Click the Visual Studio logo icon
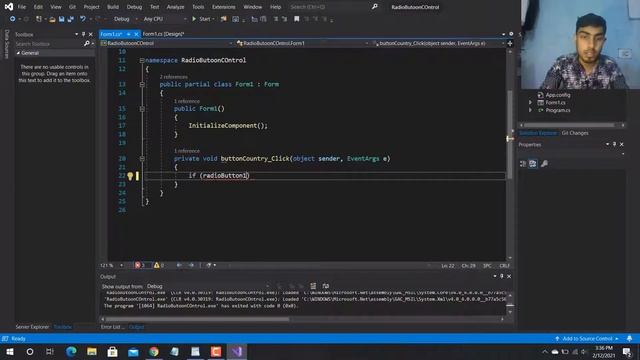The width and height of the screenshot is (640, 360). pyautogui.click(x=8, y=7)
